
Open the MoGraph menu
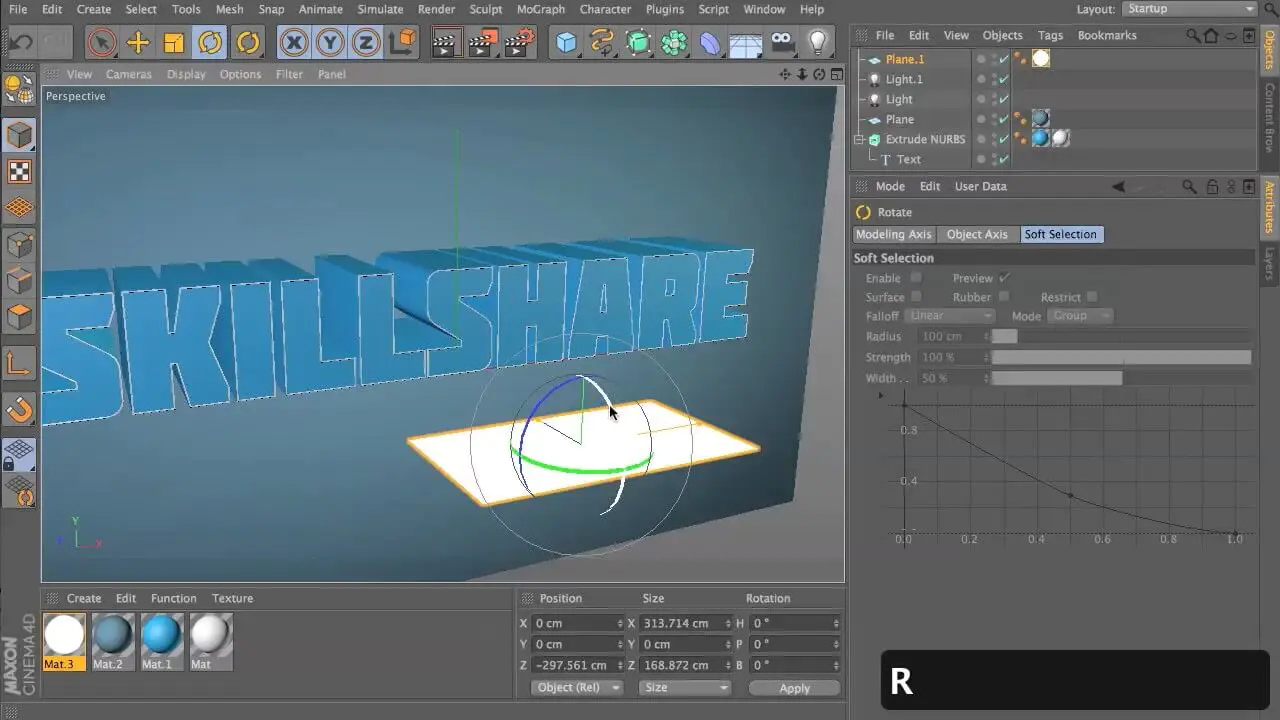pyautogui.click(x=541, y=9)
